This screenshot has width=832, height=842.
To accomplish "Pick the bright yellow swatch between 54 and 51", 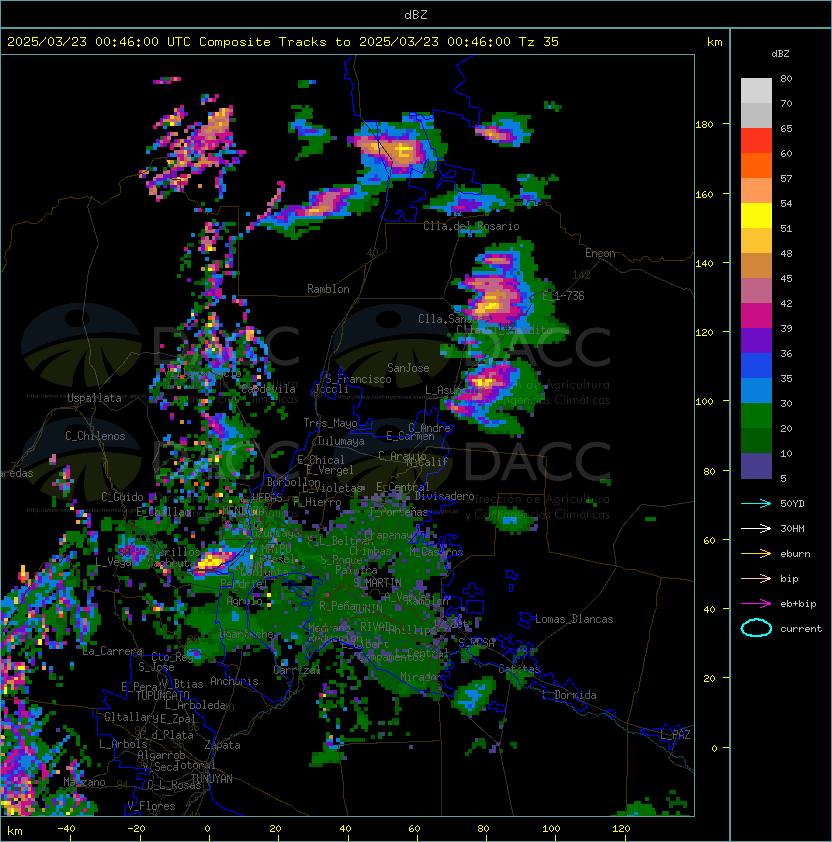I will click(756, 216).
